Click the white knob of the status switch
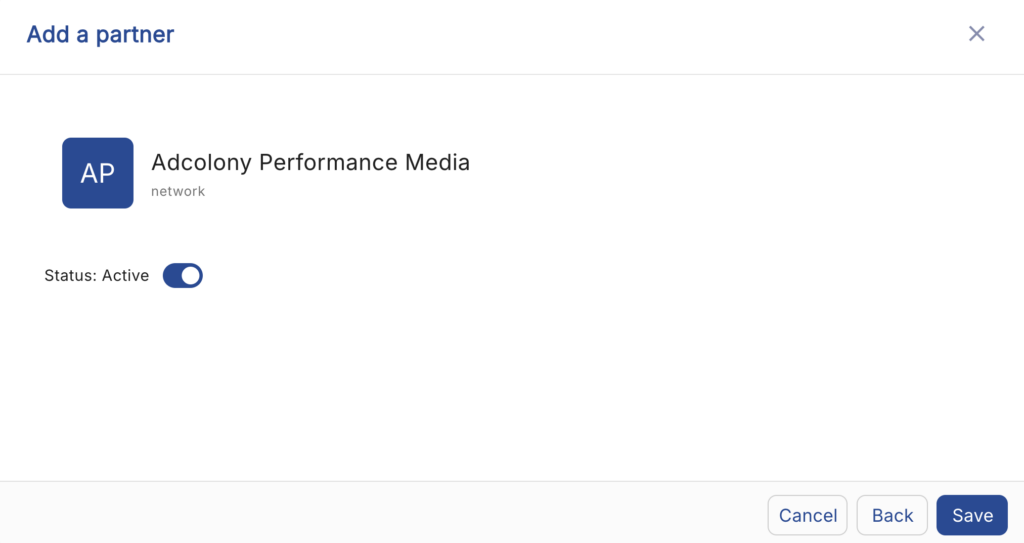This screenshot has height=543, width=1024. [191, 276]
